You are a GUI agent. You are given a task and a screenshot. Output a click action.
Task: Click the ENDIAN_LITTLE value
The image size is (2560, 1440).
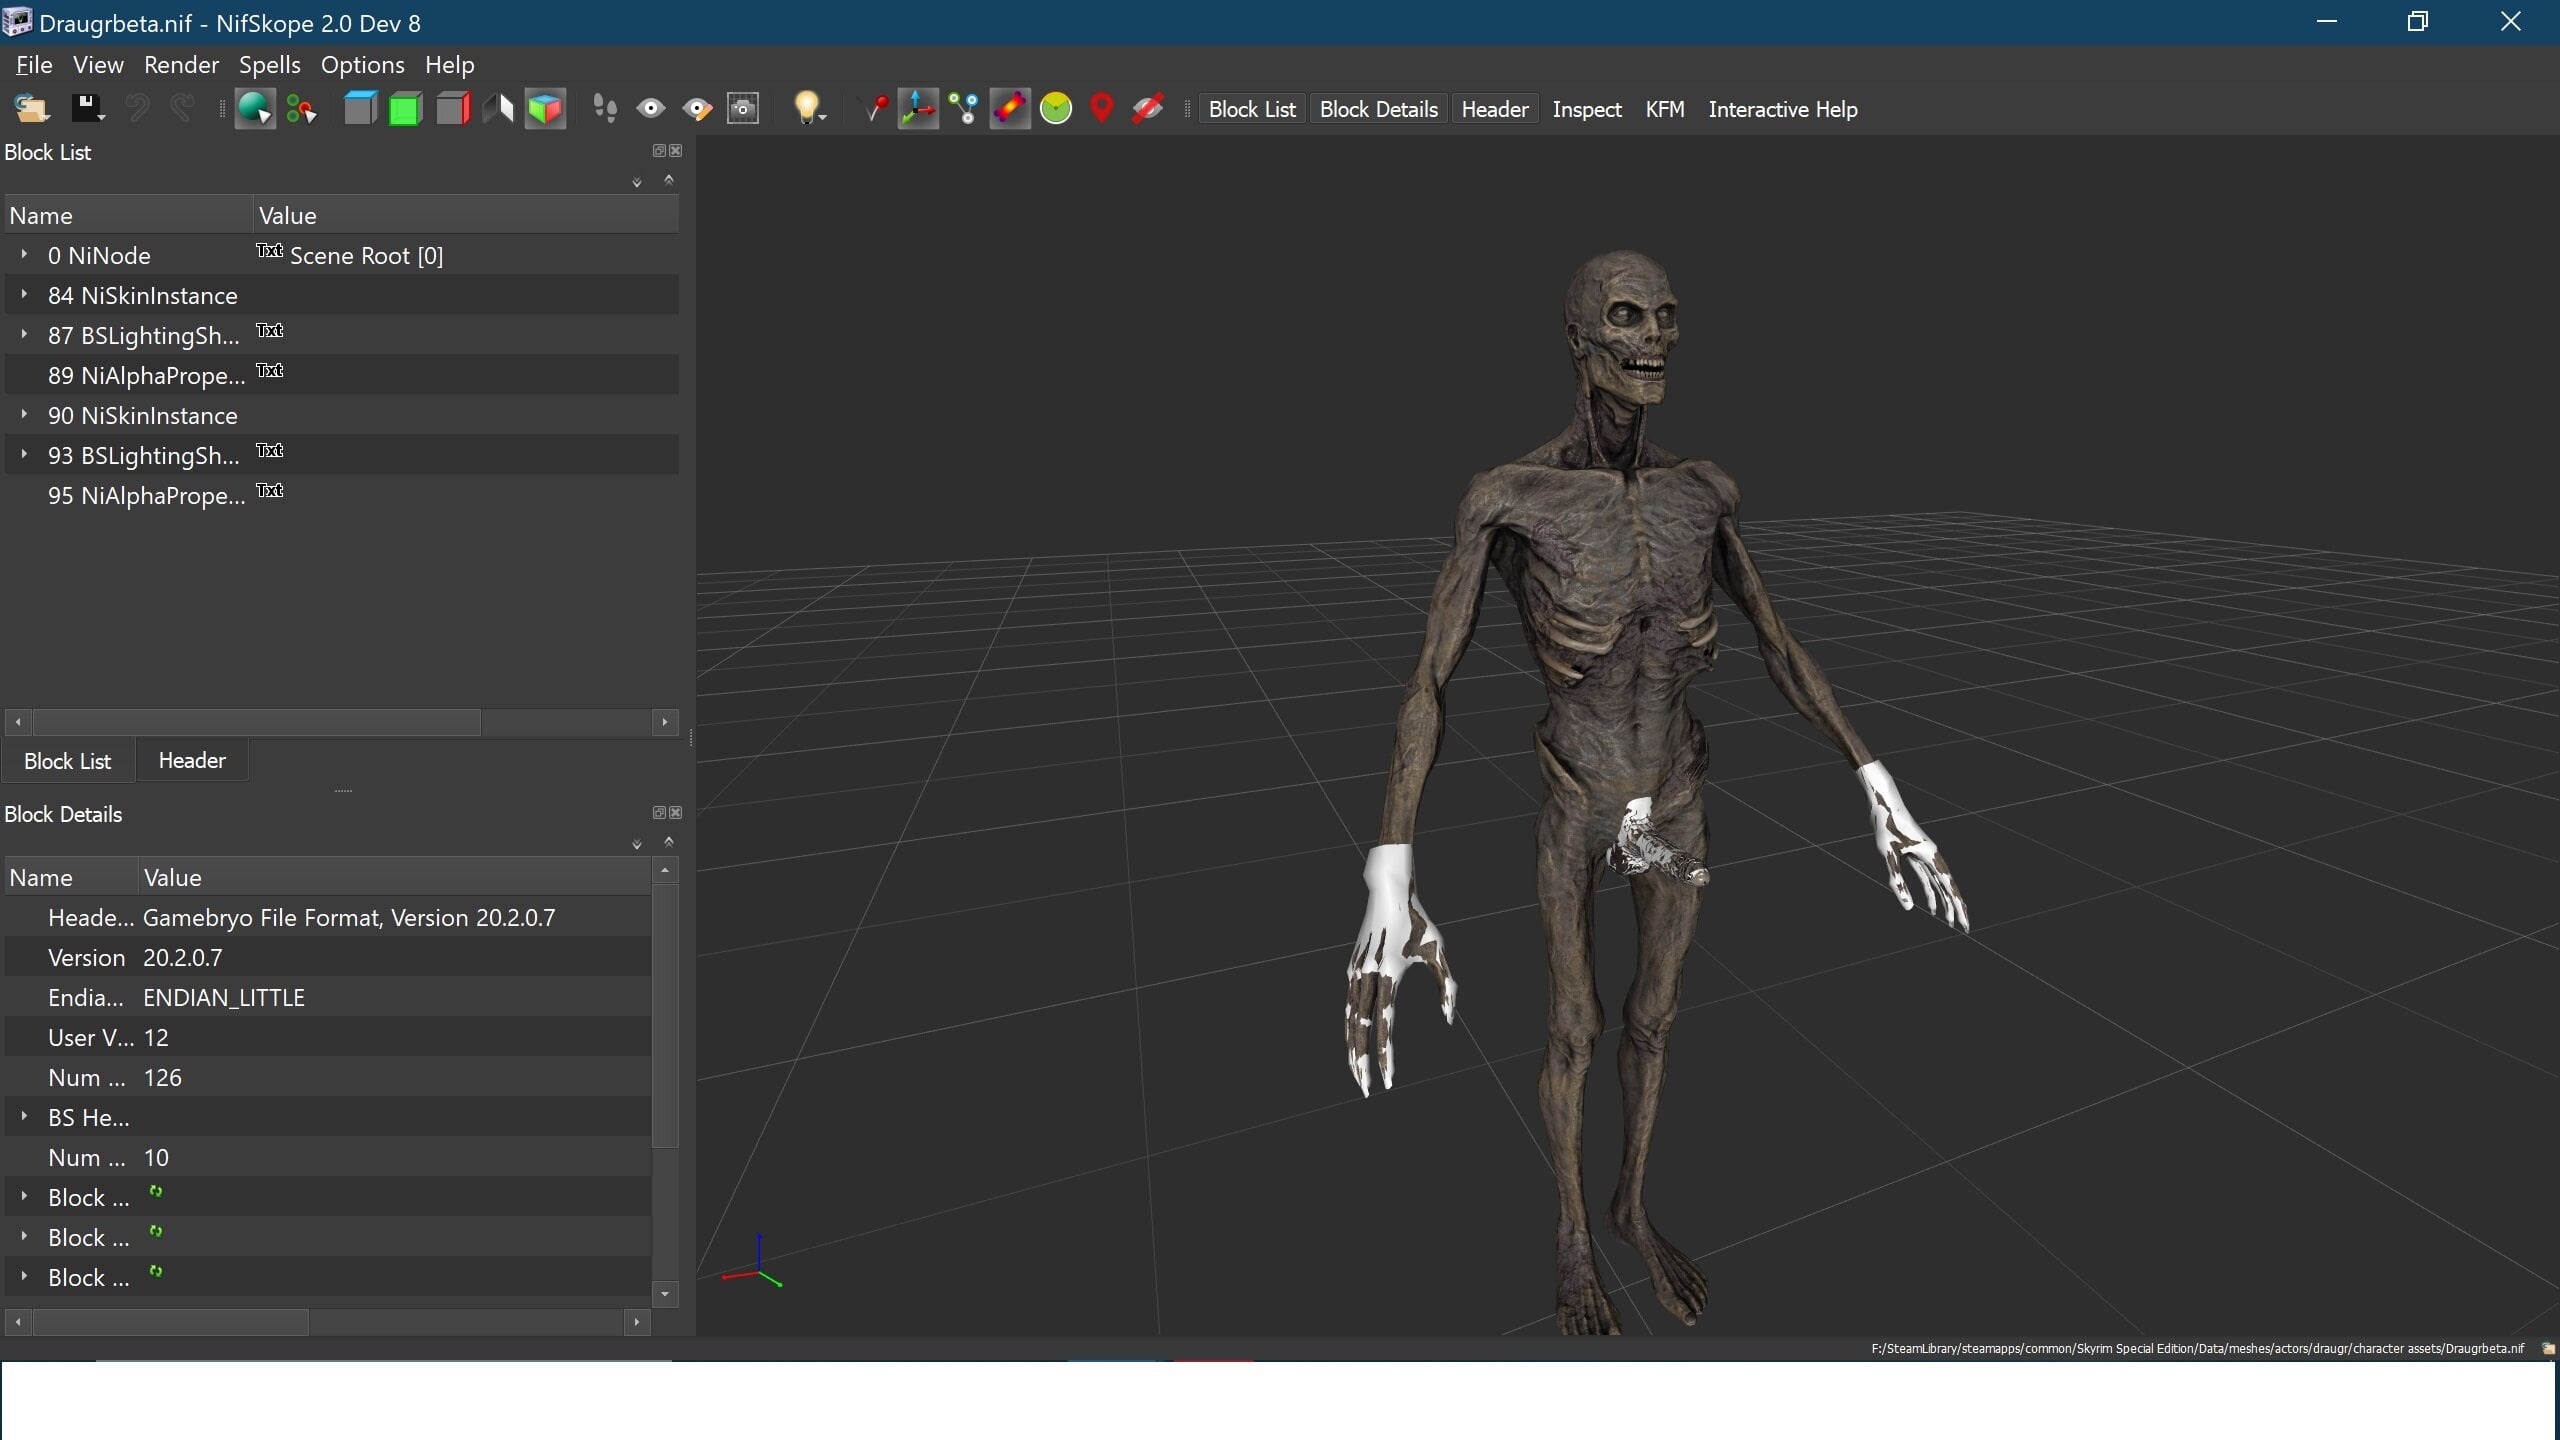click(224, 998)
